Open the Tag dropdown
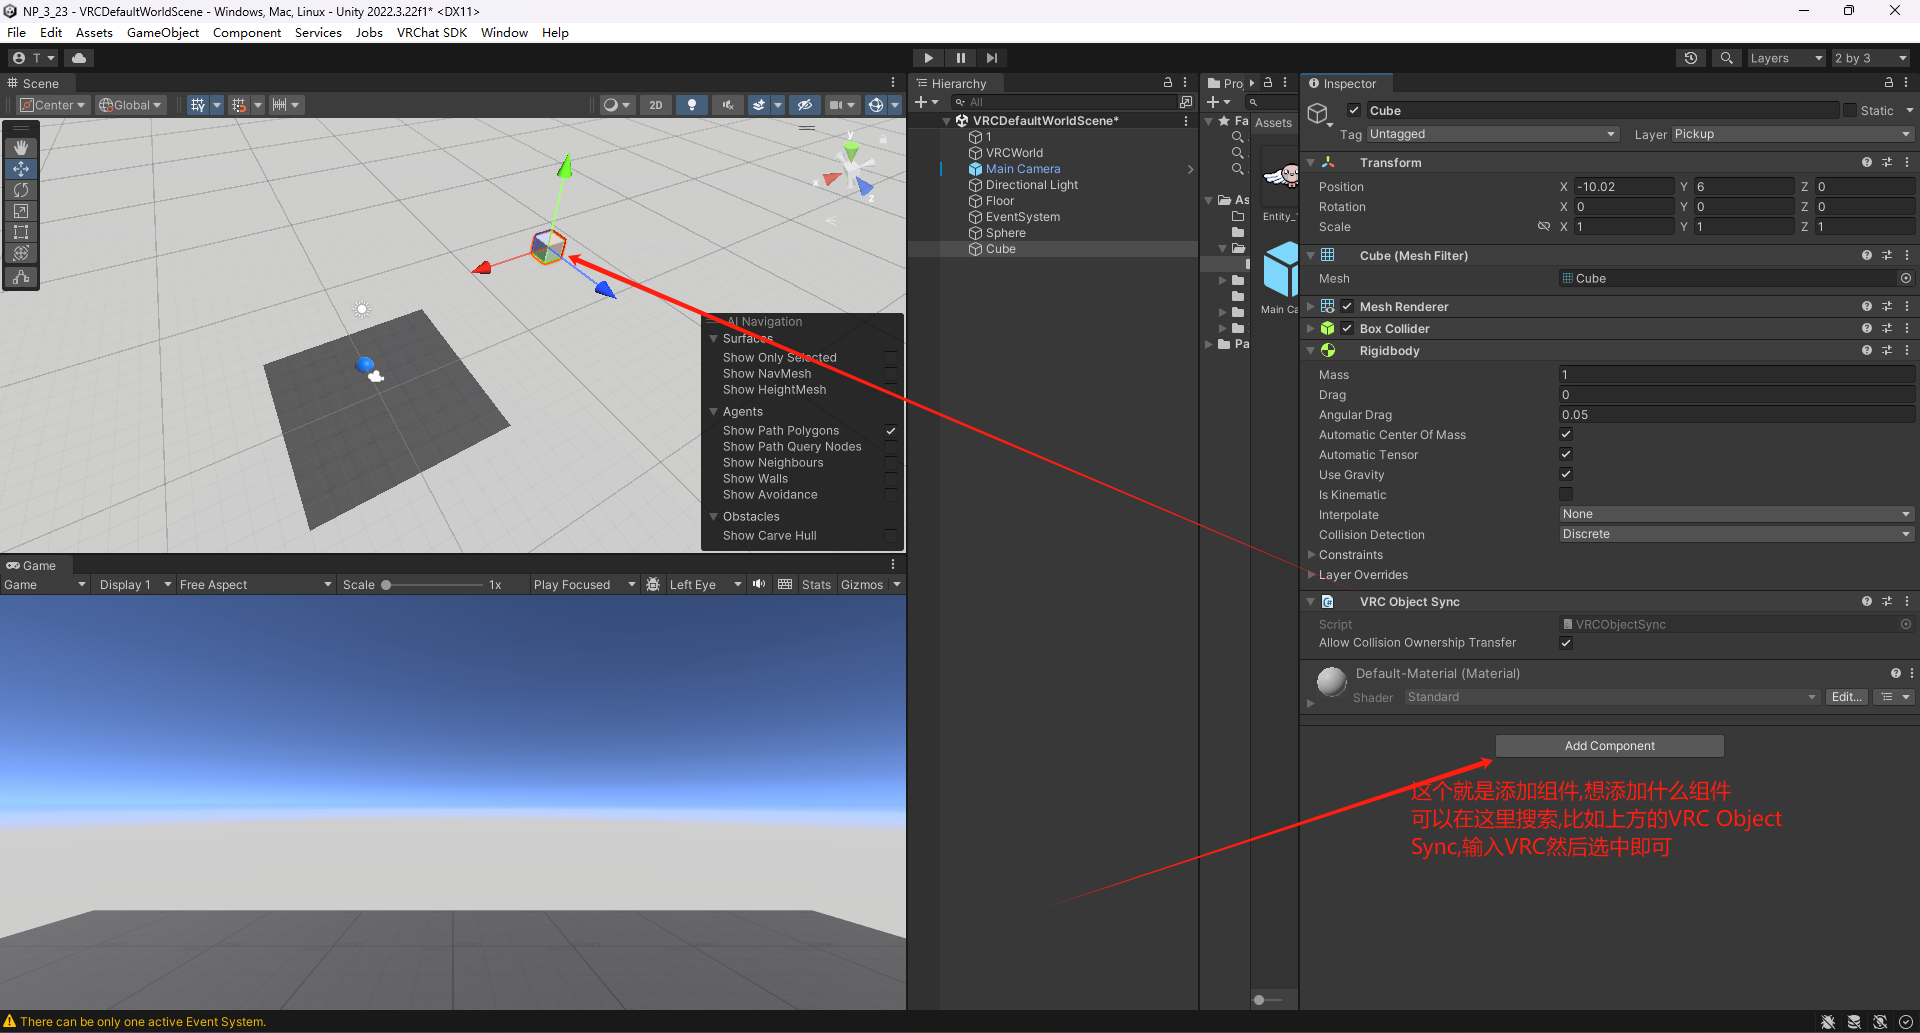 point(1492,134)
